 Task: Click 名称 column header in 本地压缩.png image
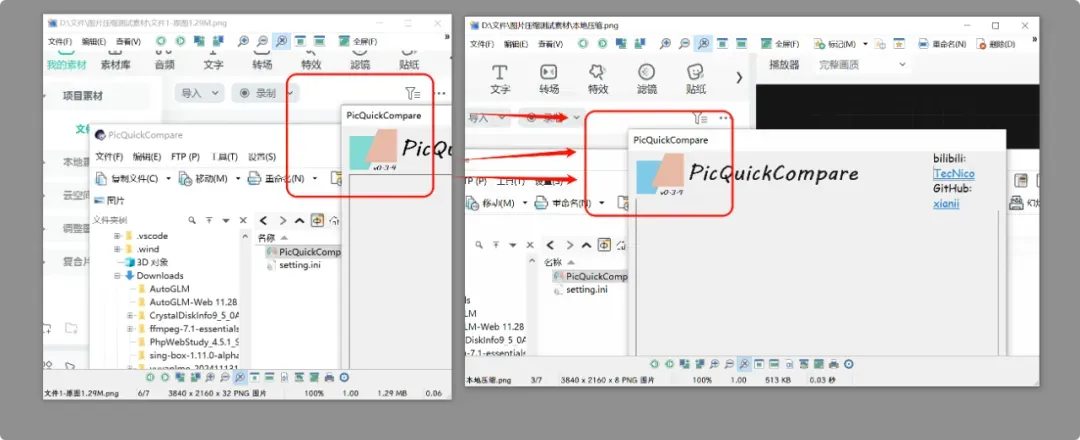(x=553, y=262)
